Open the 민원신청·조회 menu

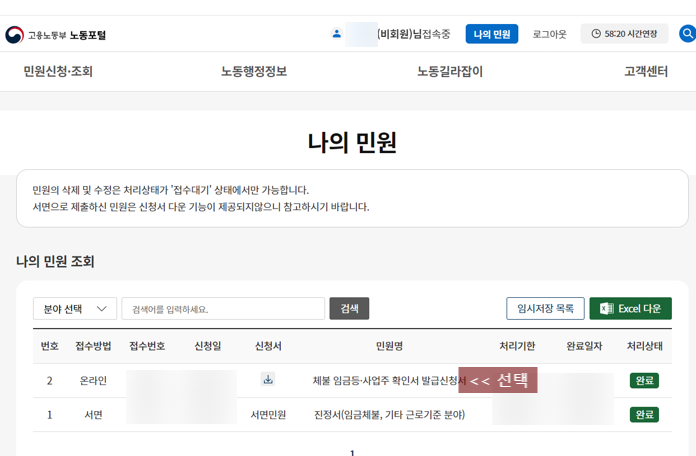pyautogui.click(x=58, y=71)
